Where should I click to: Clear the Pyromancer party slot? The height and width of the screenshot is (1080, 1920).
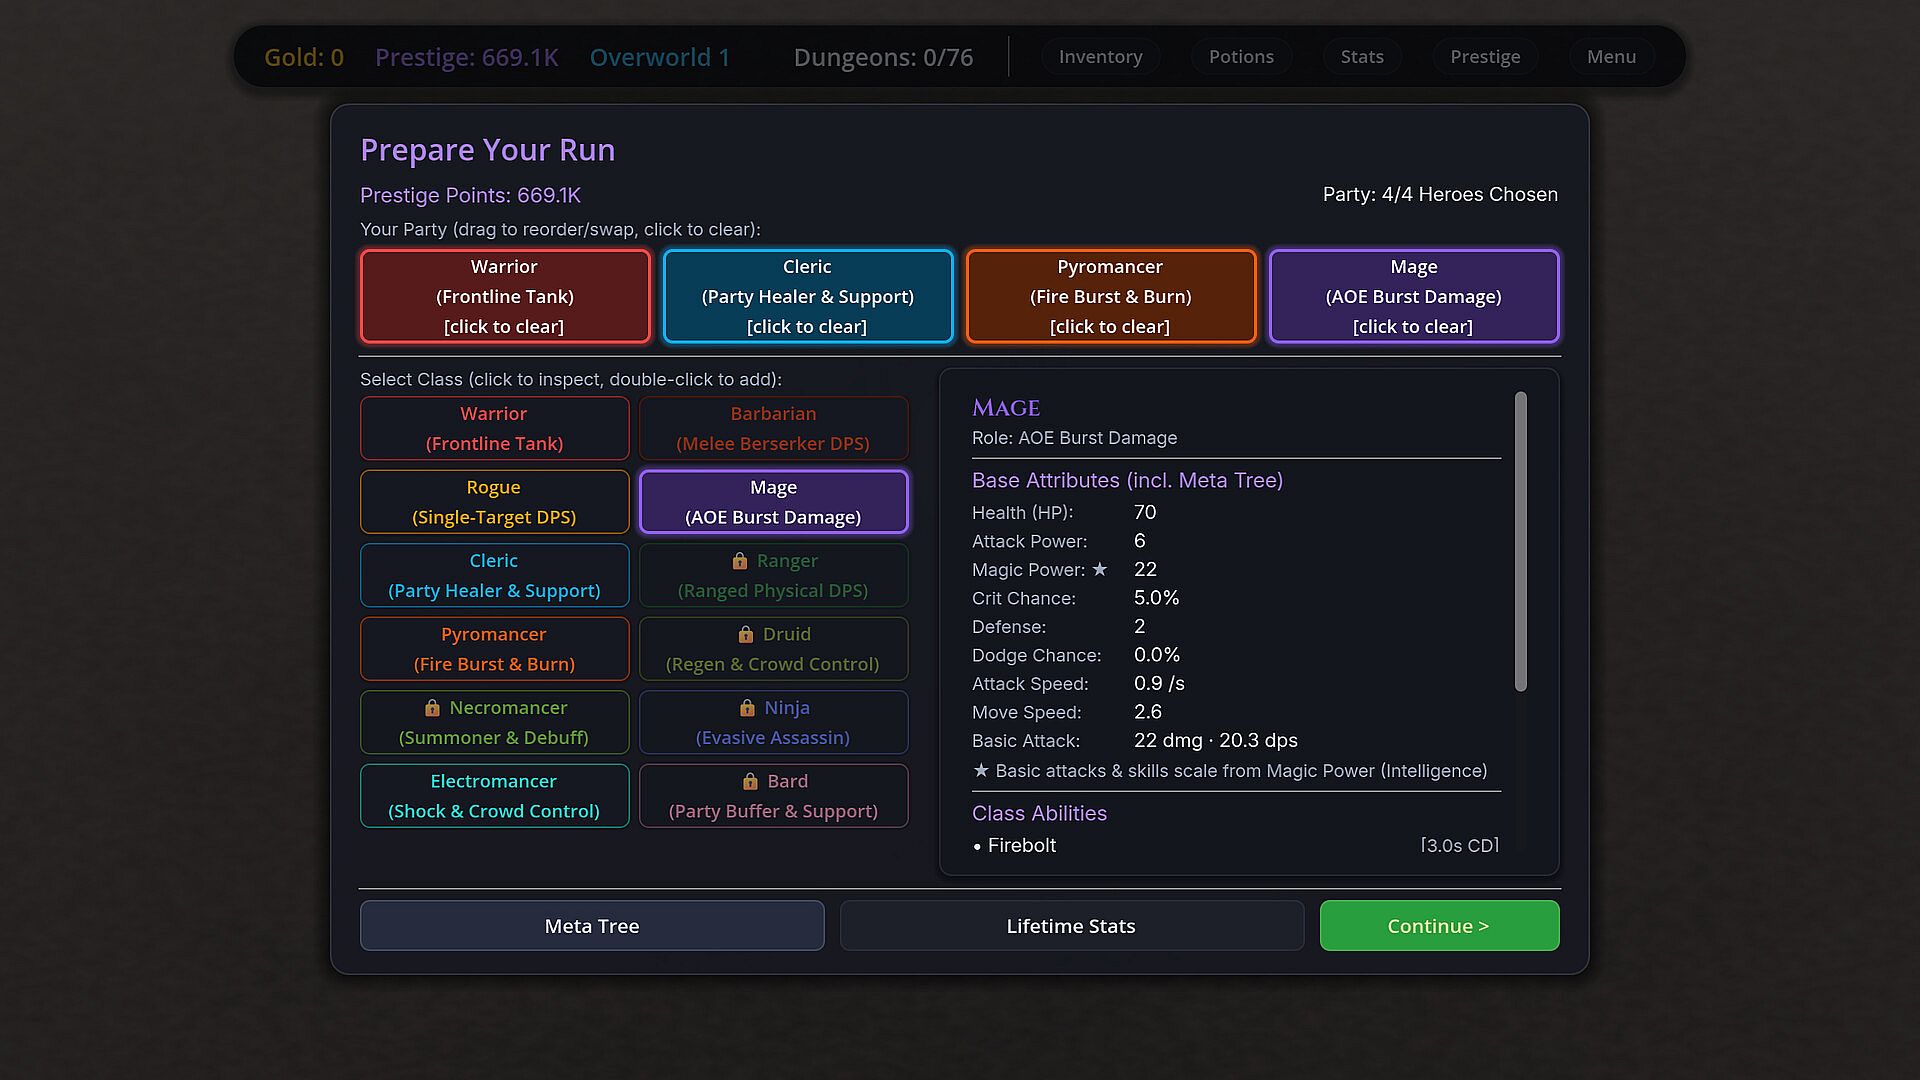(x=1110, y=296)
